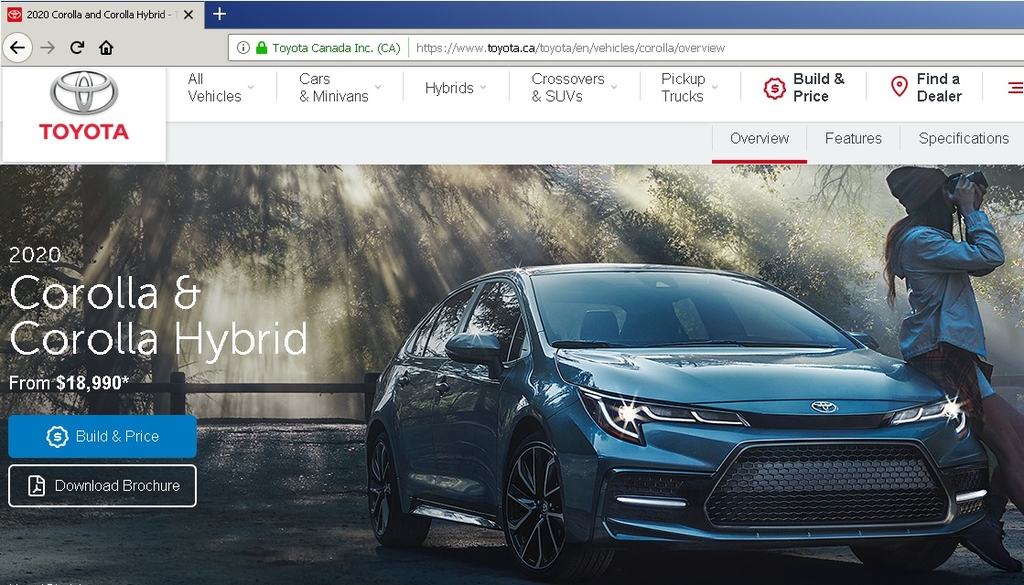Click the Toyota logo to go home
This screenshot has width=1024, height=585.
pyautogui.click(x=84, y=106)
